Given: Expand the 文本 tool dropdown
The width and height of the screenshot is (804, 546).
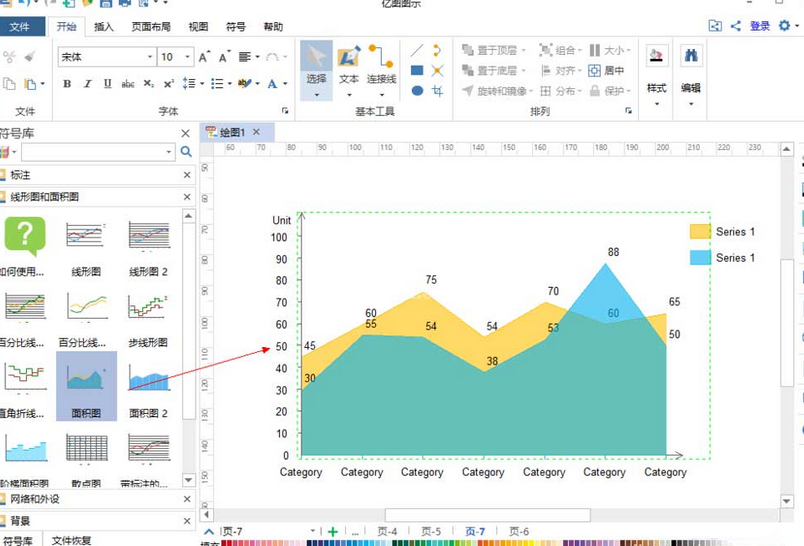Looking at the screenshot, I should click(x=349, y=95).
